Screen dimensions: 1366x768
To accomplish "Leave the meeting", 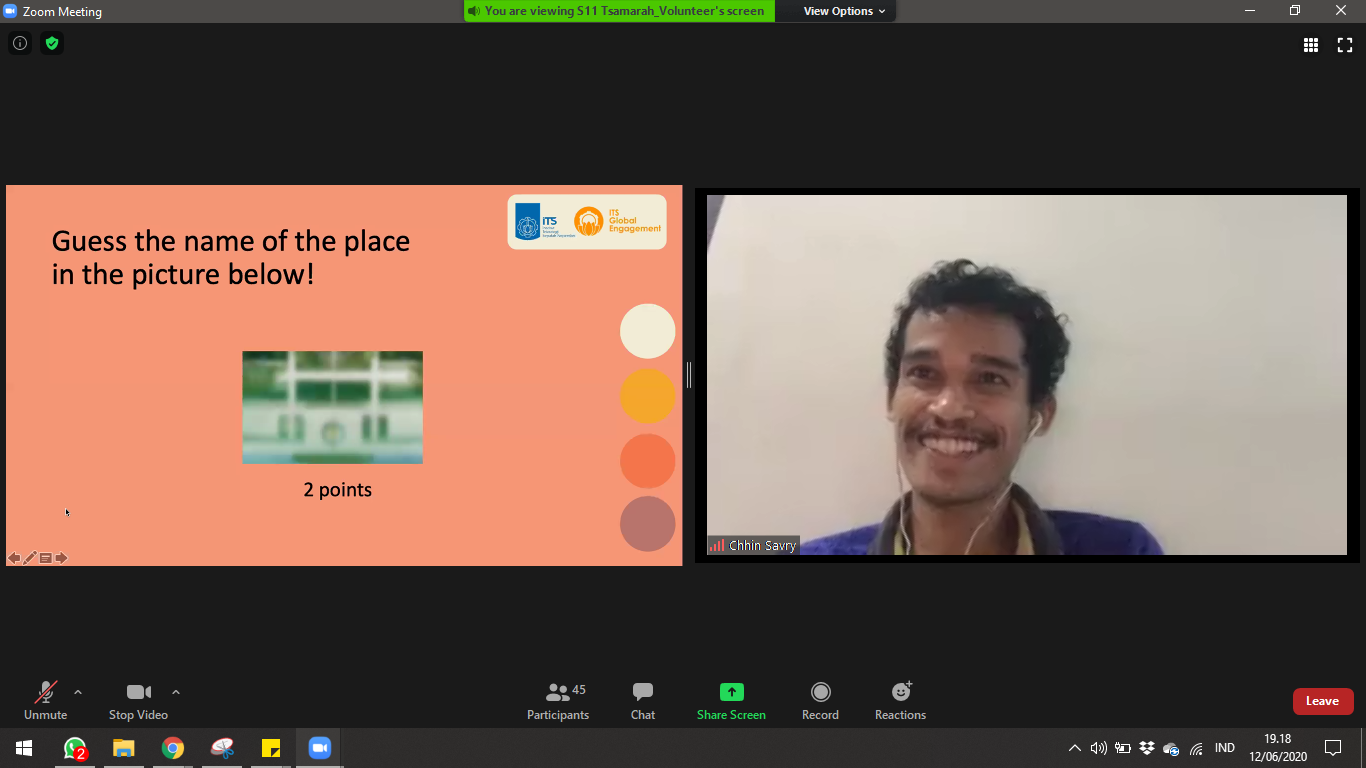I will point(1322,701).
